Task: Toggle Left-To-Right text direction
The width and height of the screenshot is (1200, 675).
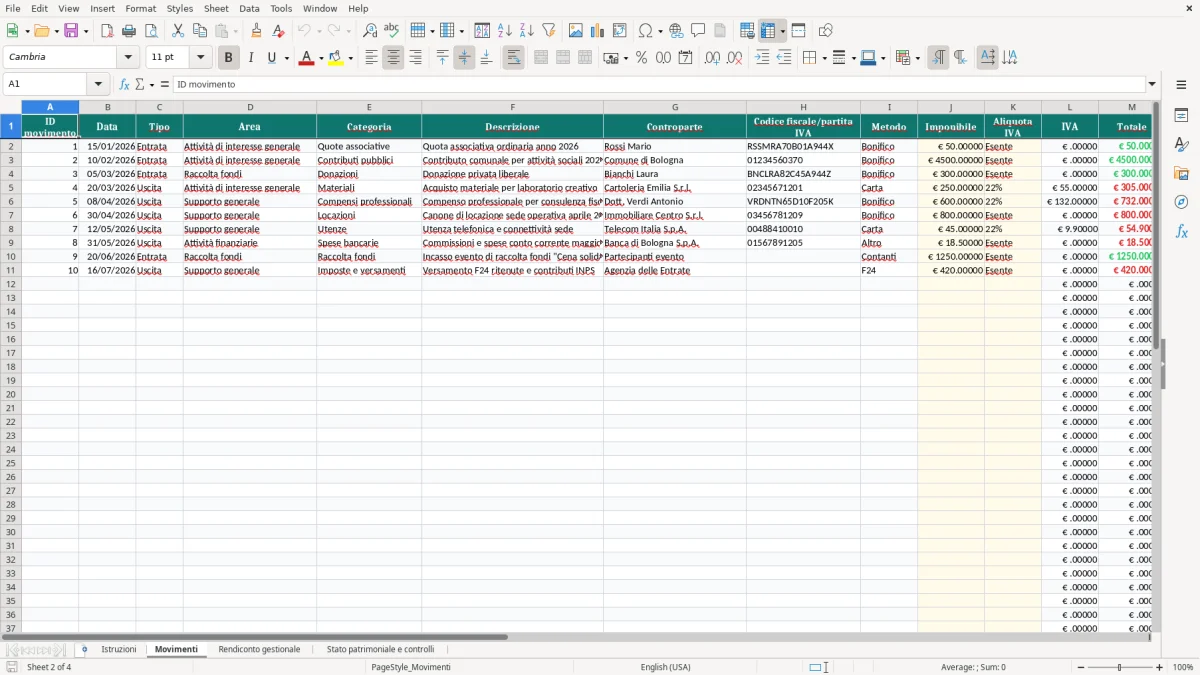Action: [938, 58]
